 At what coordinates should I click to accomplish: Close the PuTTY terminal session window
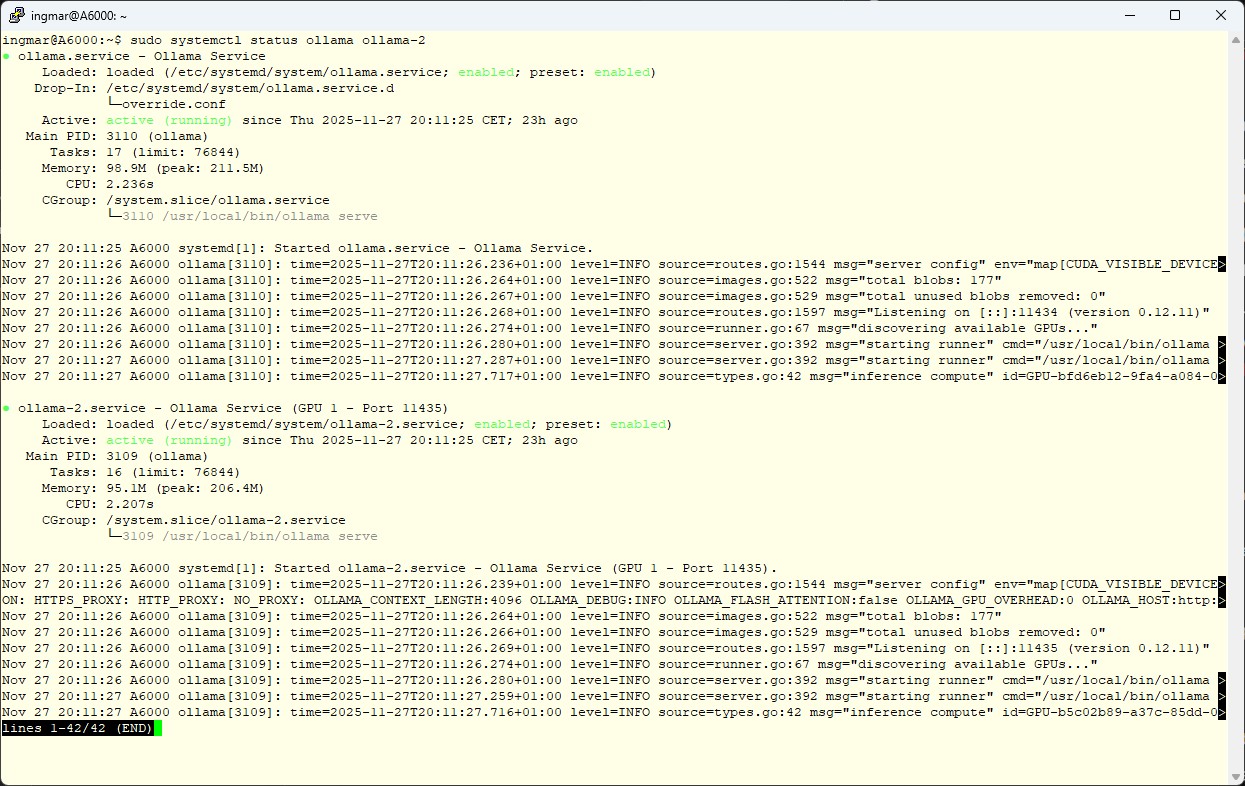(1221, 15)
